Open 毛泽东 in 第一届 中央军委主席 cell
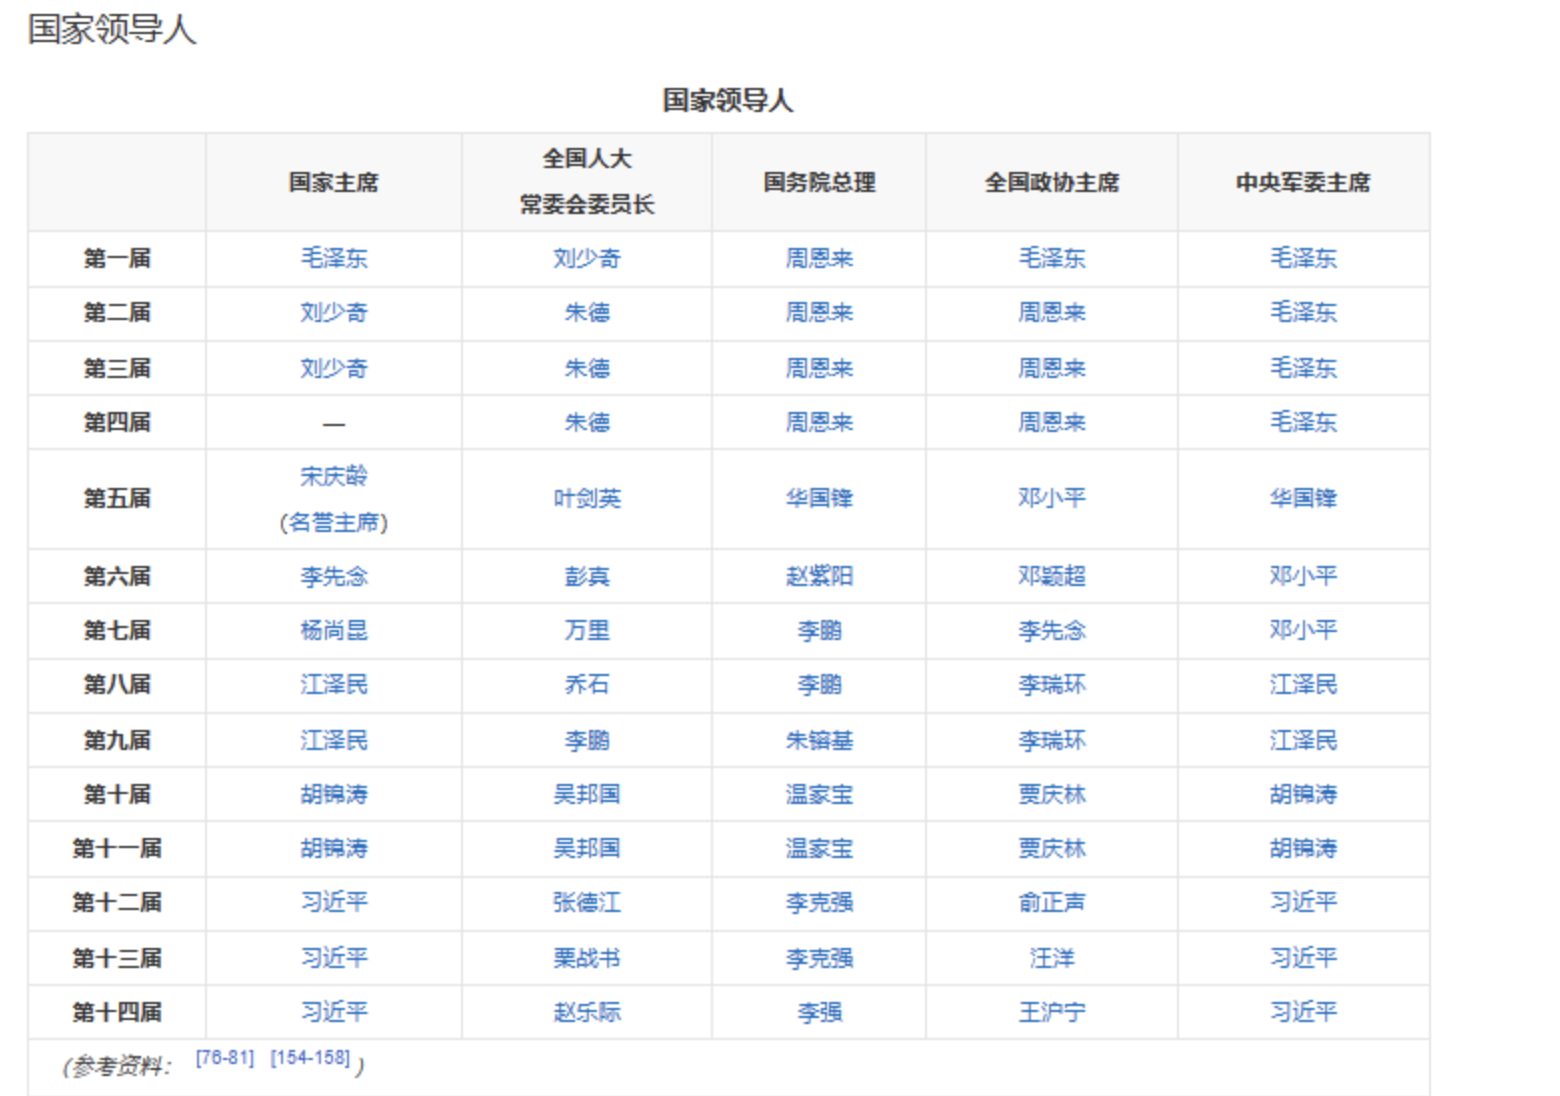 click(x=1303, y=258)
